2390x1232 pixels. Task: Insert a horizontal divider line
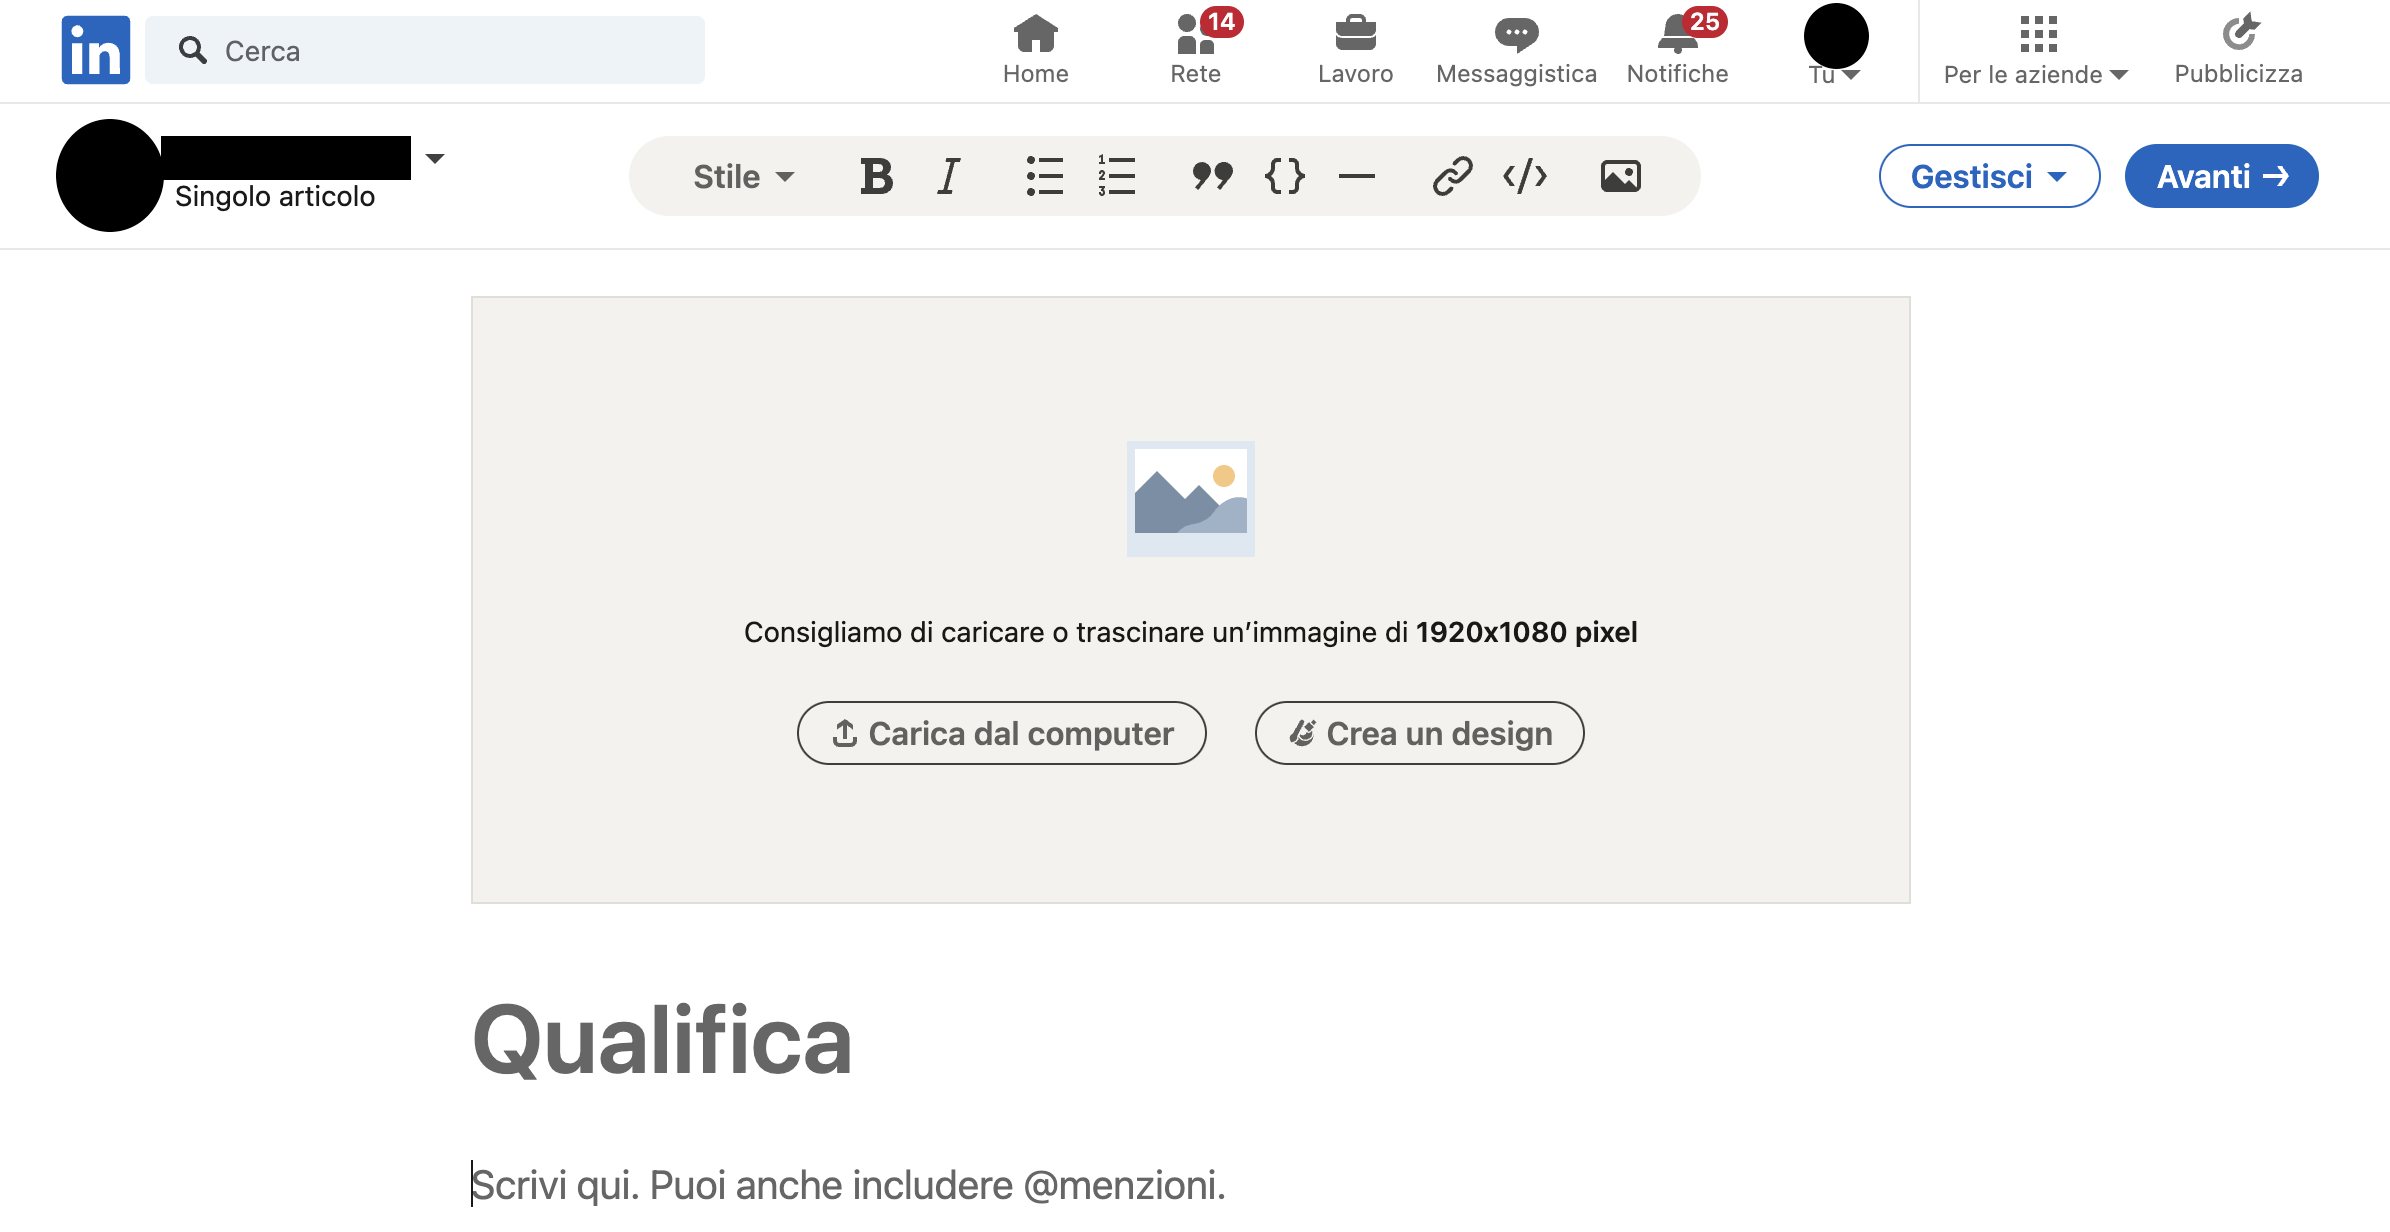pos(1357,177)
